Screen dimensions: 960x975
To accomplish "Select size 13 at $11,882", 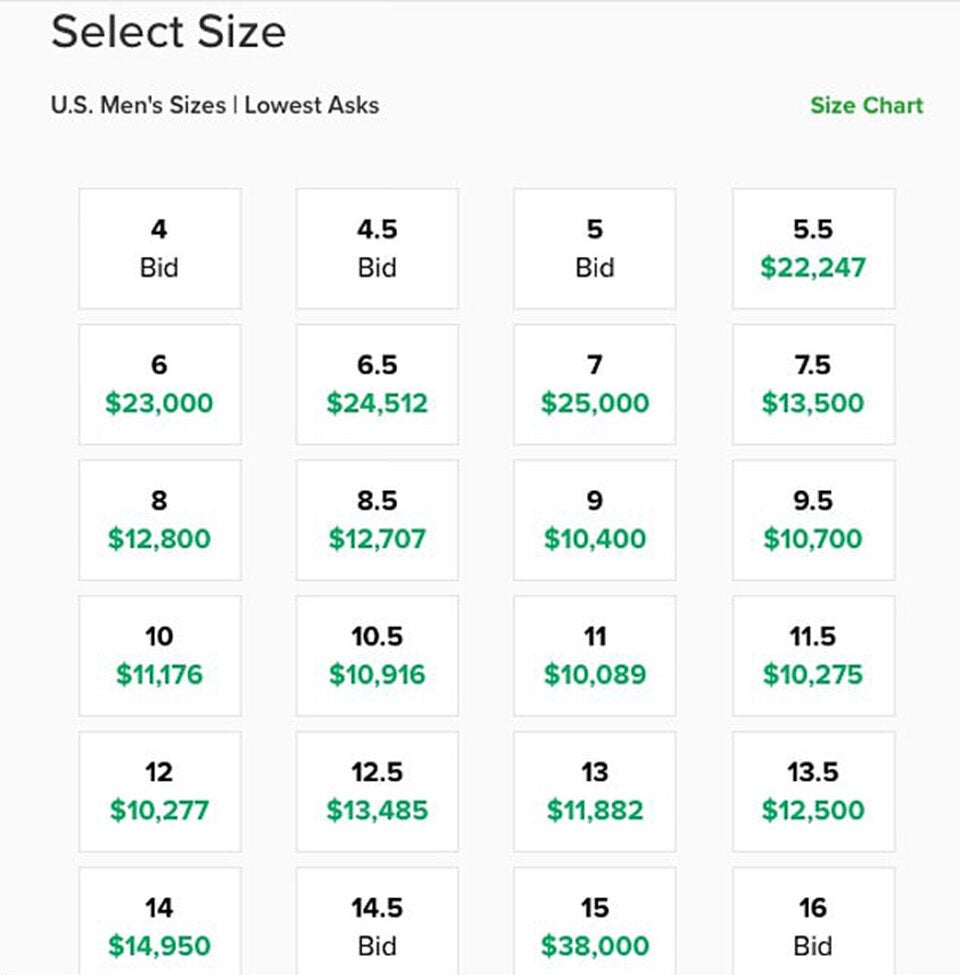I will [x=594, y=791].
